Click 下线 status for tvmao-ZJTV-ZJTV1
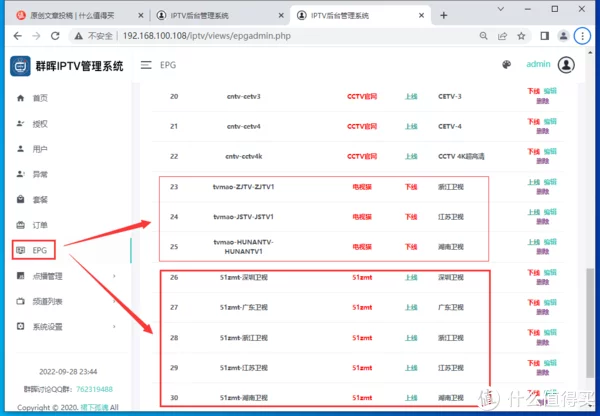The width and height of the screenshot is (600, 416). point(411,187)
